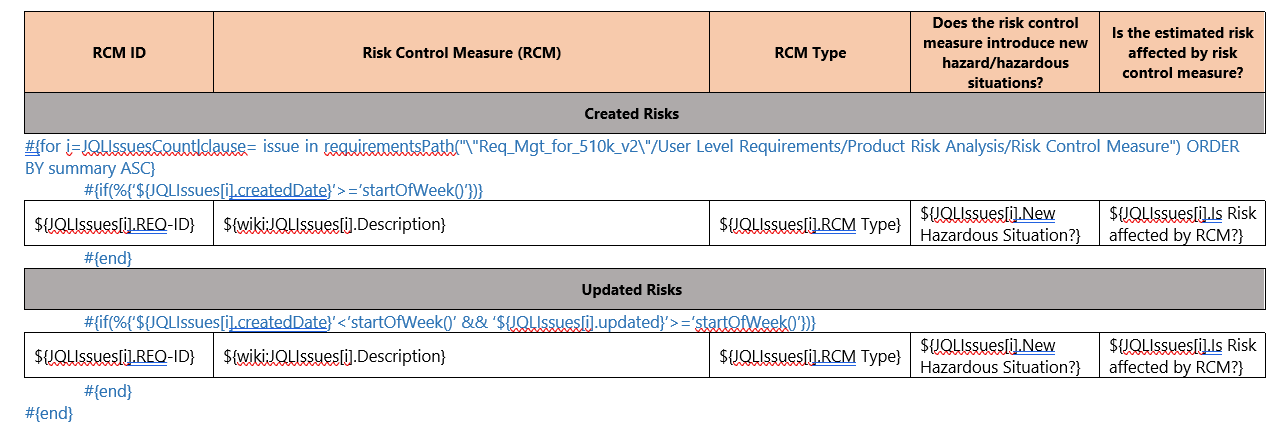Select the estimated risk affected header cell
The width and height of the screenshot is (1285, 435).
(1182, 53)
